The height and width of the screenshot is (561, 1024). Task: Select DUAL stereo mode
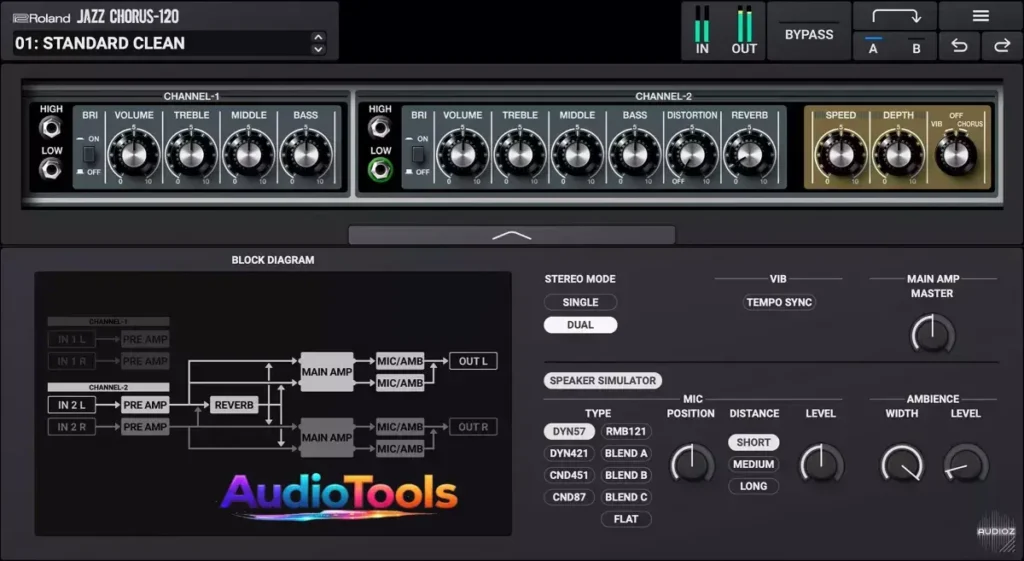[580, 325]
